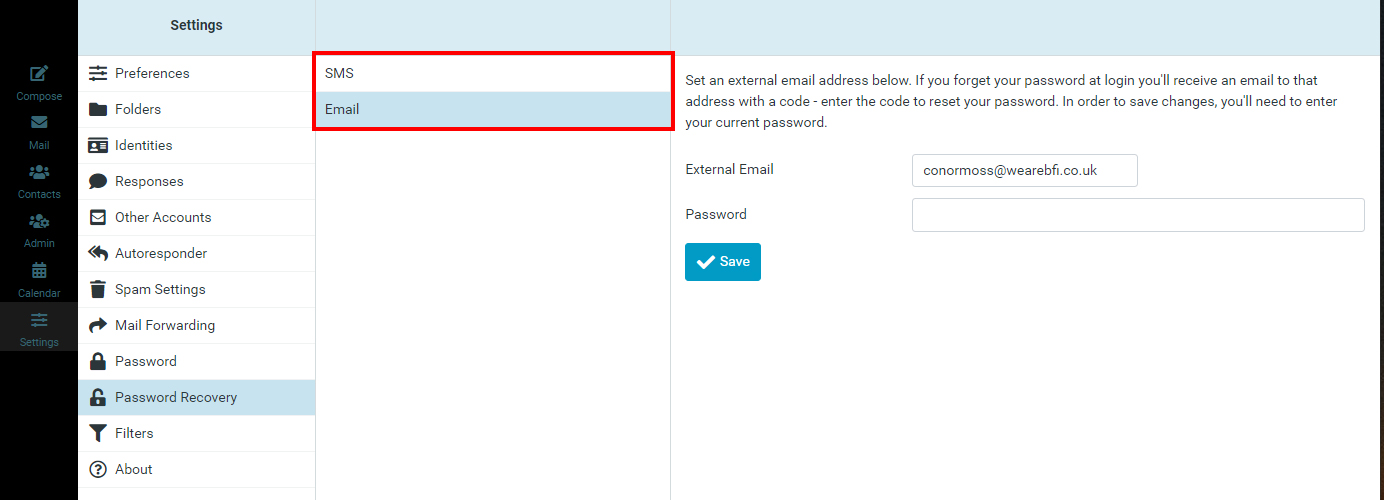Click the Settings sliders icon
This screenshot has height=500, width=1384.
(39, 320)
